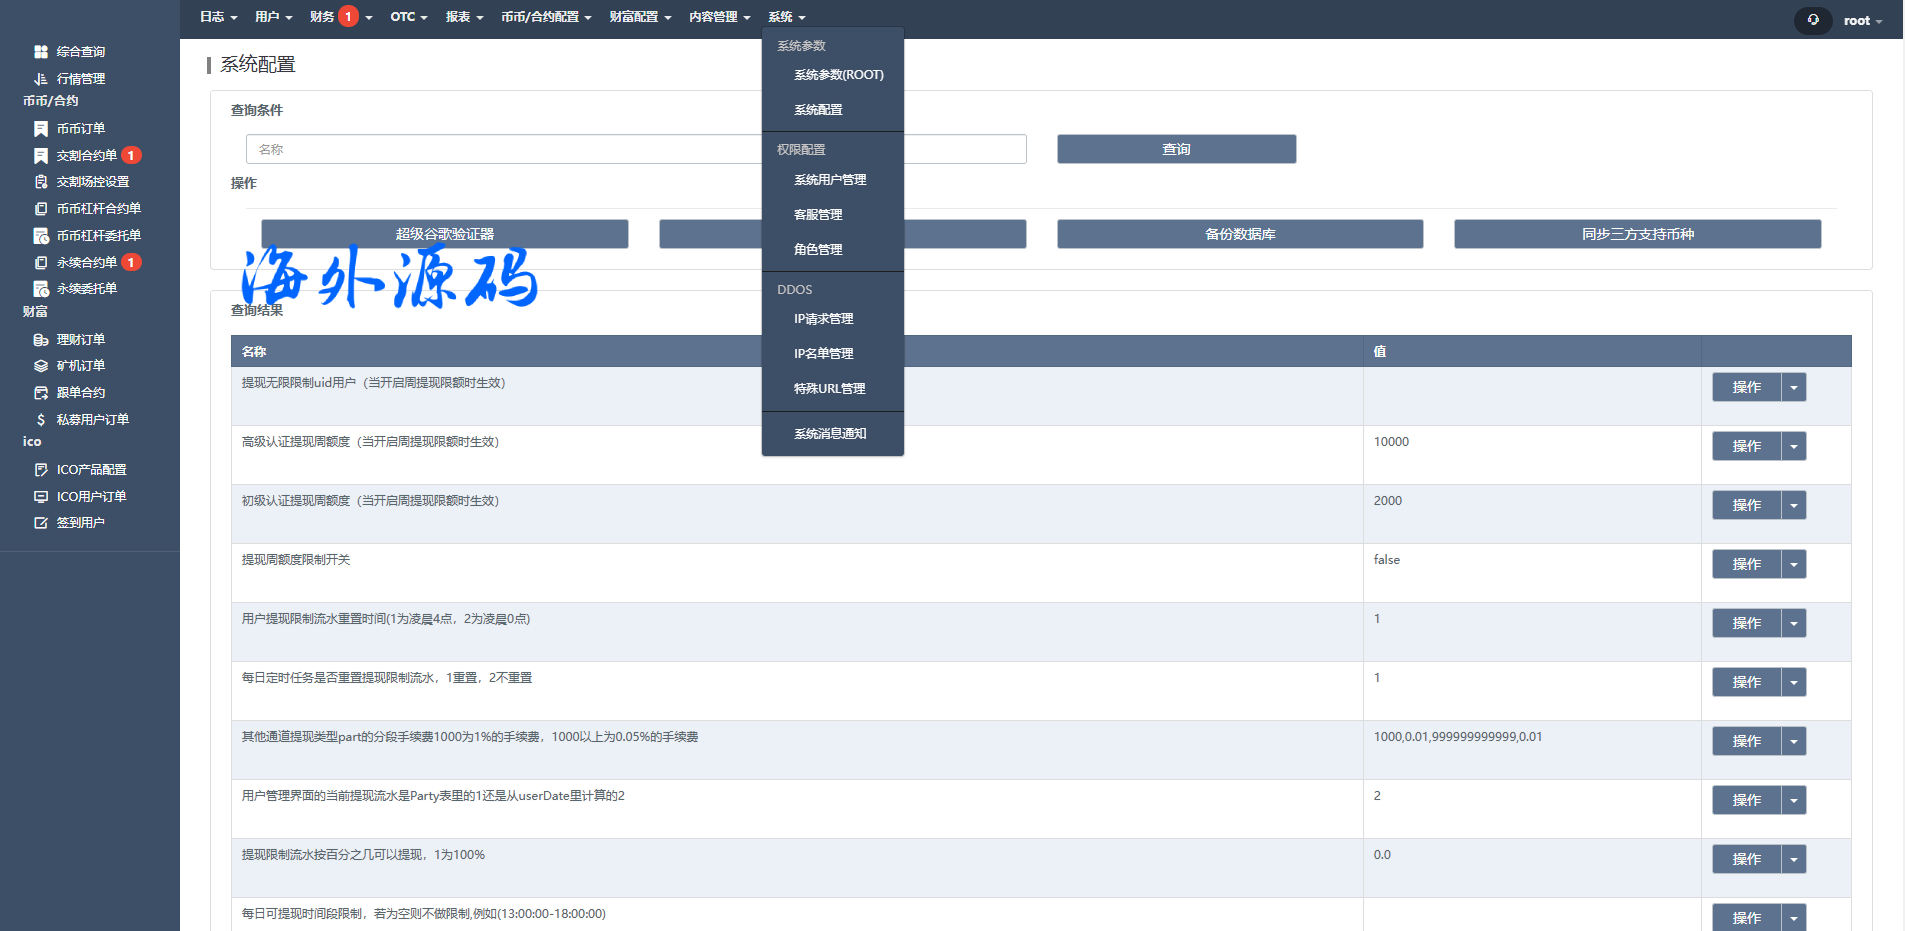This screenshot has height=931, width=1905.
Task: Click the 理财订单 sidebar icon
Action: [x=41, y=340]
